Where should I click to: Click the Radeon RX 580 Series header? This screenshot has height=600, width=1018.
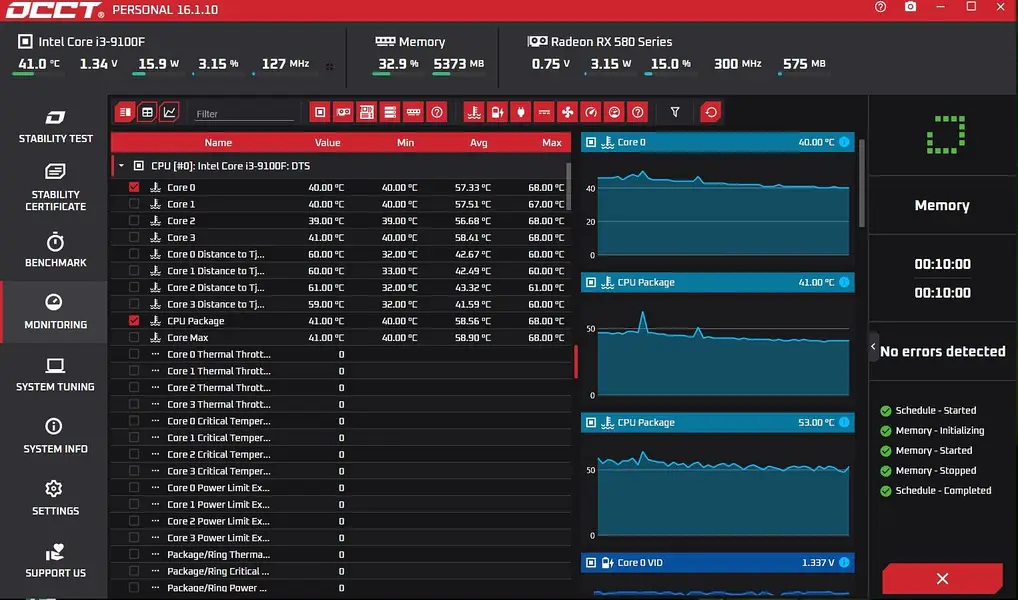click(611, 42)
